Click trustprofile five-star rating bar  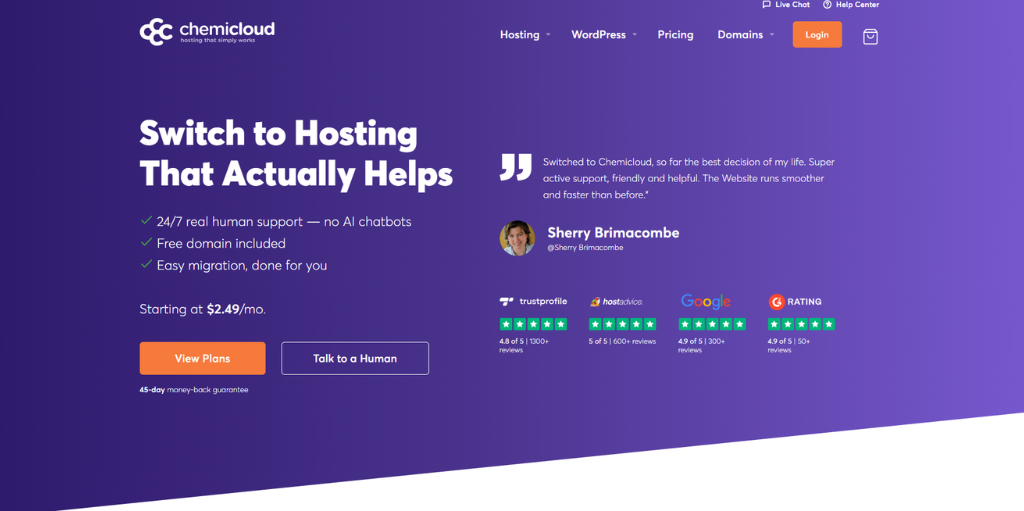click(x=533, y=324)
